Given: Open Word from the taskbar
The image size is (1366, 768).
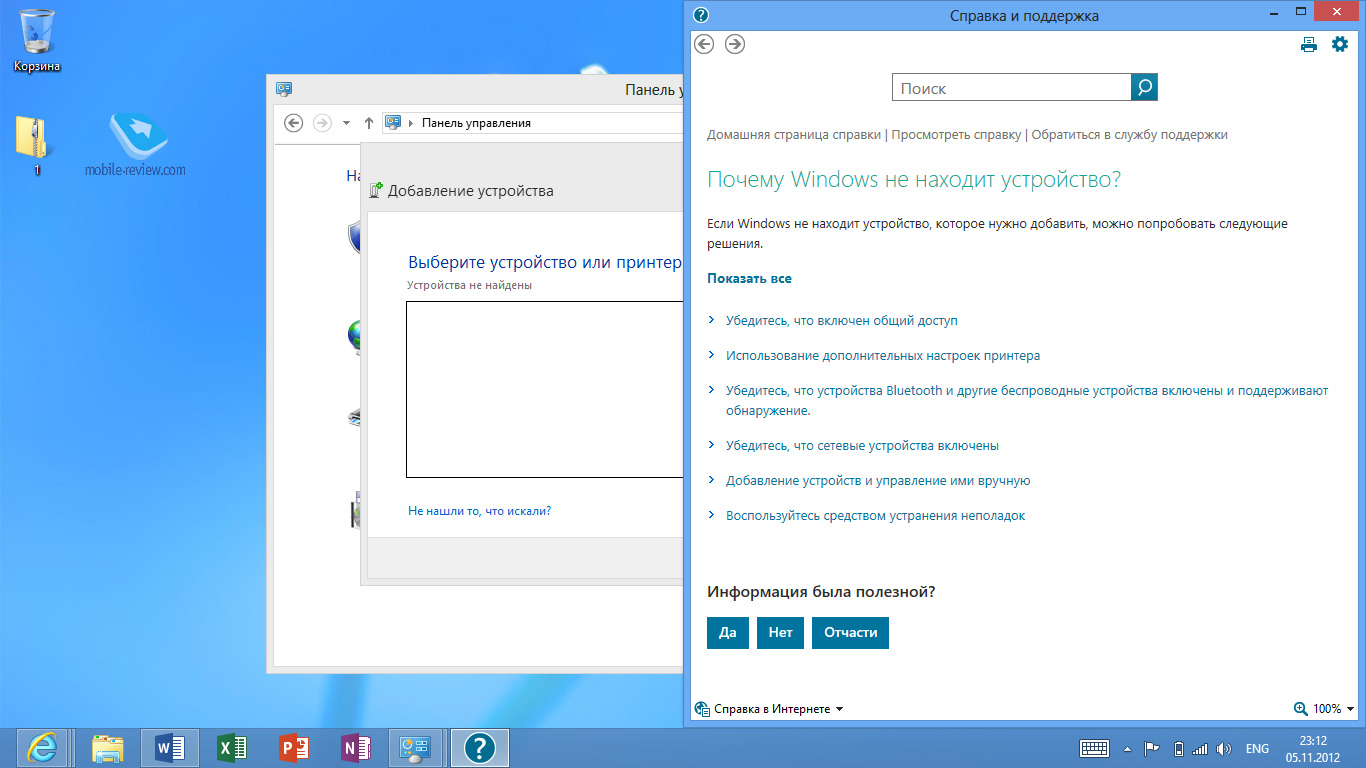Looking at the screenshot, I should click(170, 747).
